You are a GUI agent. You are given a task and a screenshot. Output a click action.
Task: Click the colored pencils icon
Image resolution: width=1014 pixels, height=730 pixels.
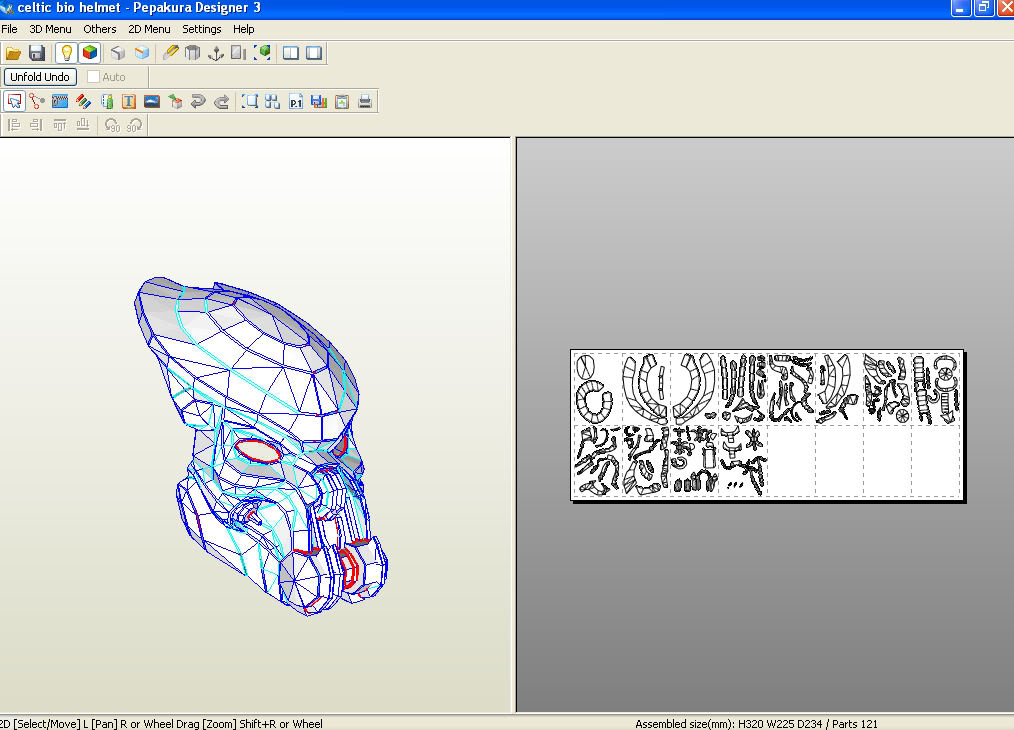(x=83, y=102)
